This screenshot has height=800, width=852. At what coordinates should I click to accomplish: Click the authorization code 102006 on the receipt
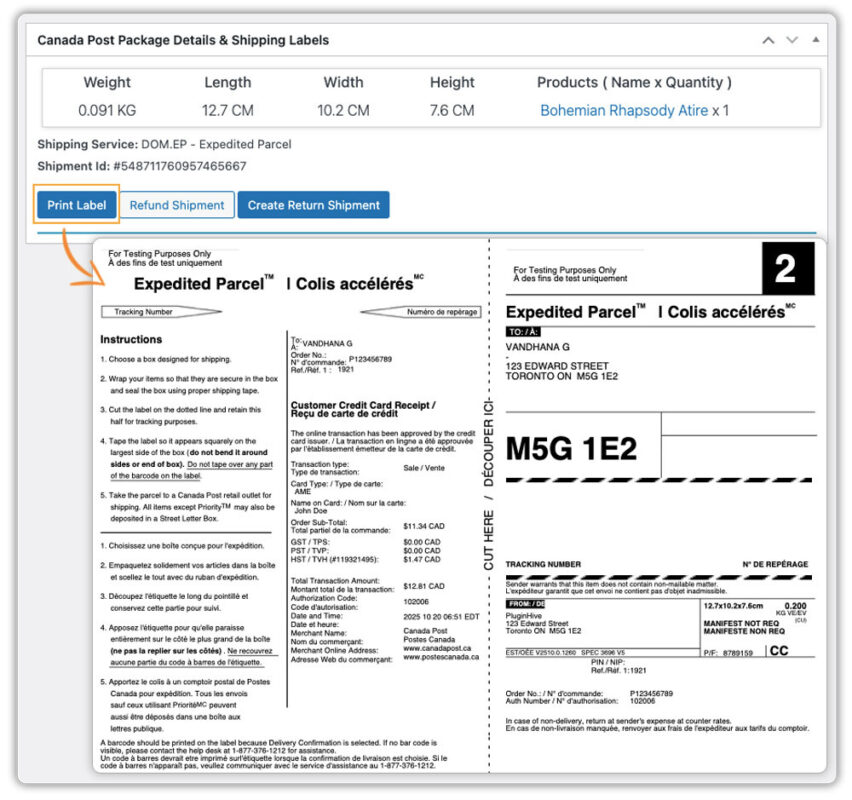416,602
